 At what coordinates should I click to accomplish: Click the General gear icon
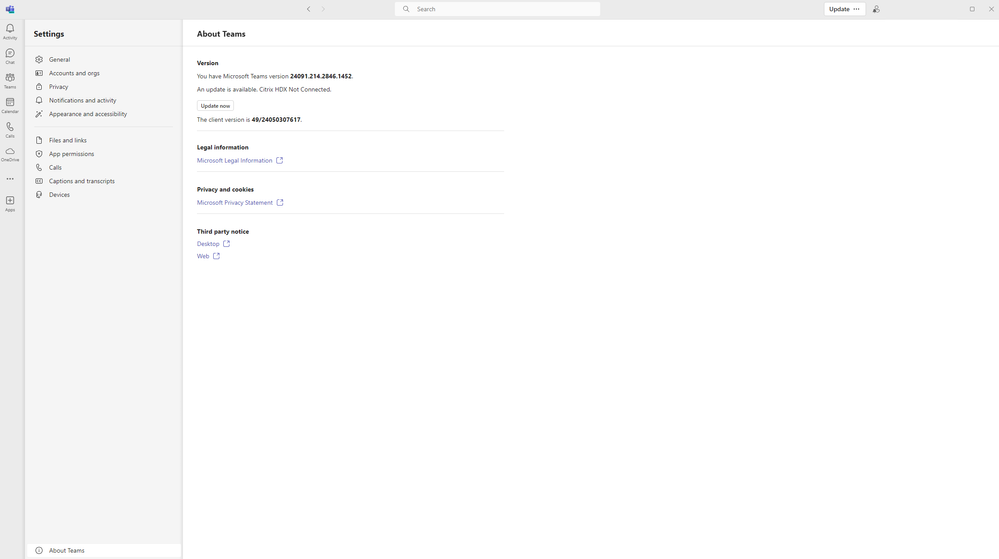(x=39, y=59)
